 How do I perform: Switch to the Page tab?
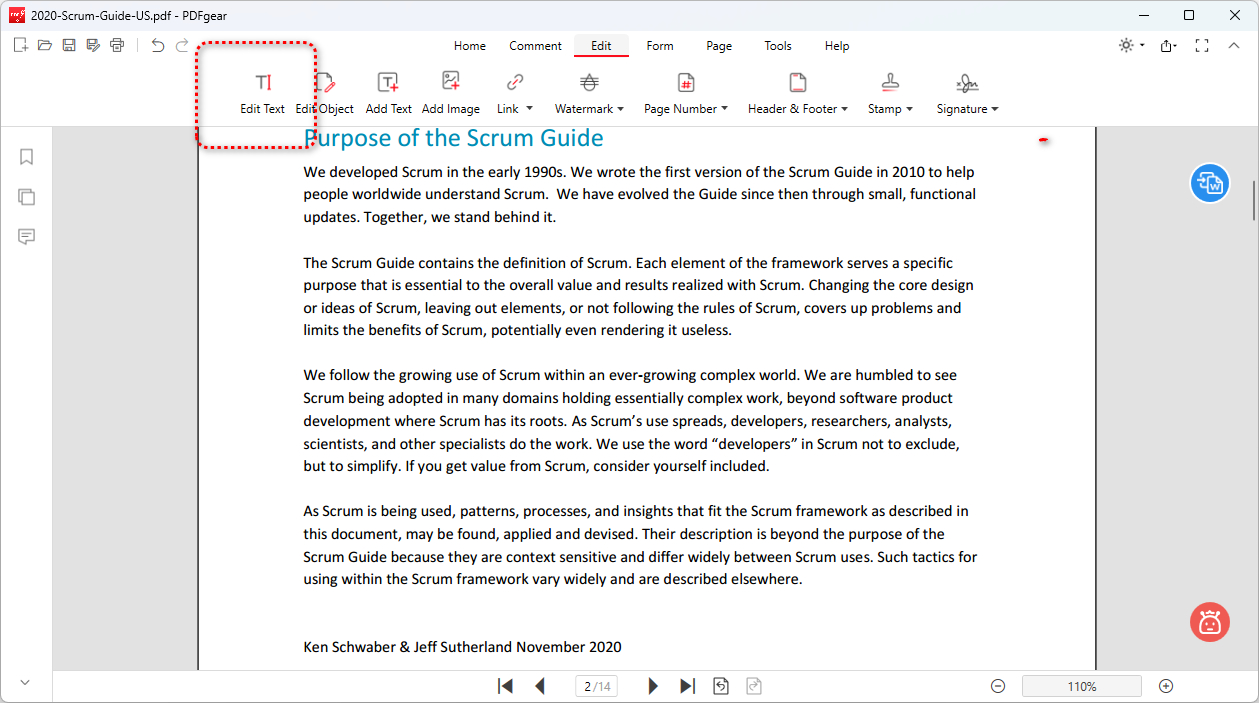coord(719,46)
